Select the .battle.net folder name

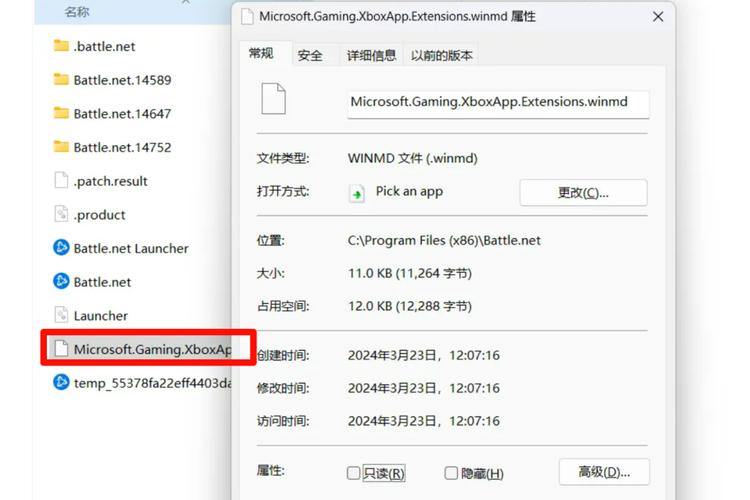pos(104,46)
